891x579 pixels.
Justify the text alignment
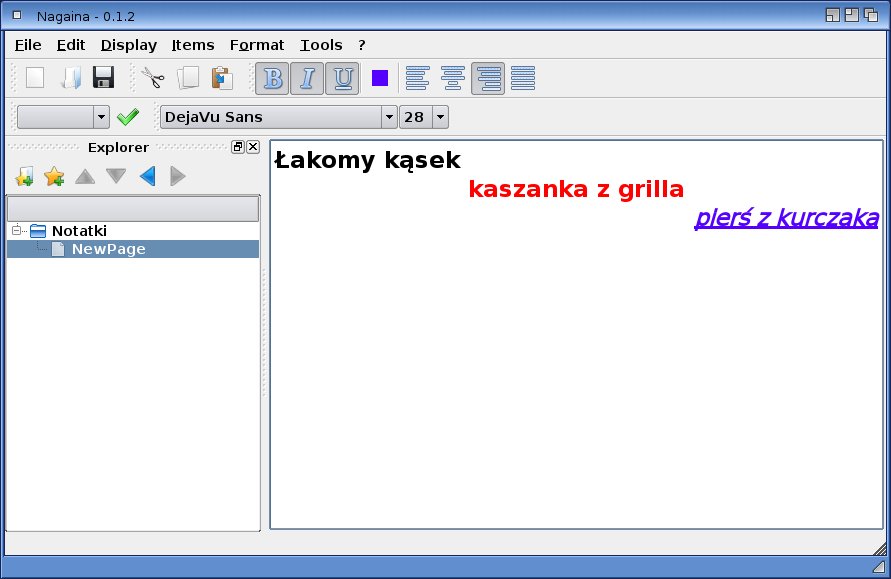coord(523,78)
